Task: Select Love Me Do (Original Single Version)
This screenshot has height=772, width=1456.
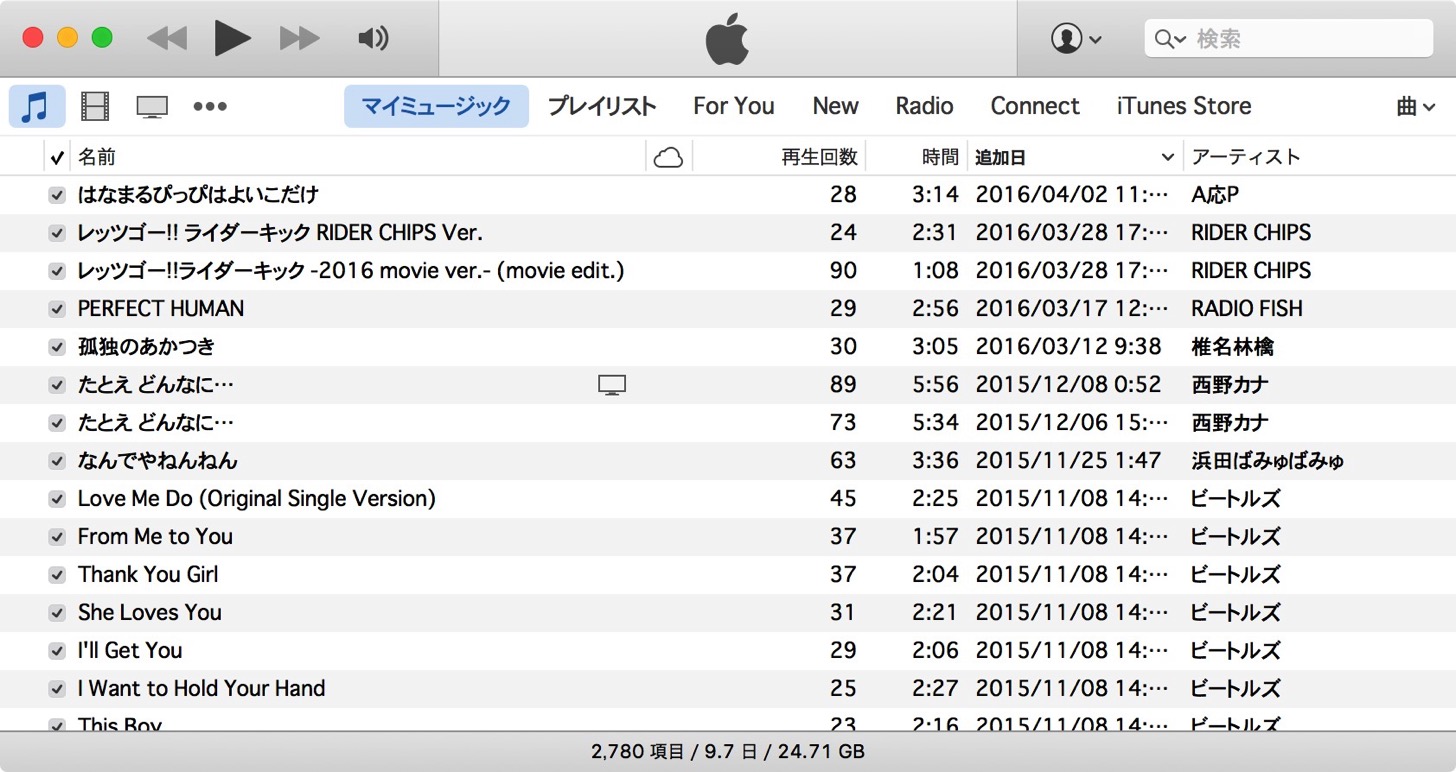Action: pos(257,498)
